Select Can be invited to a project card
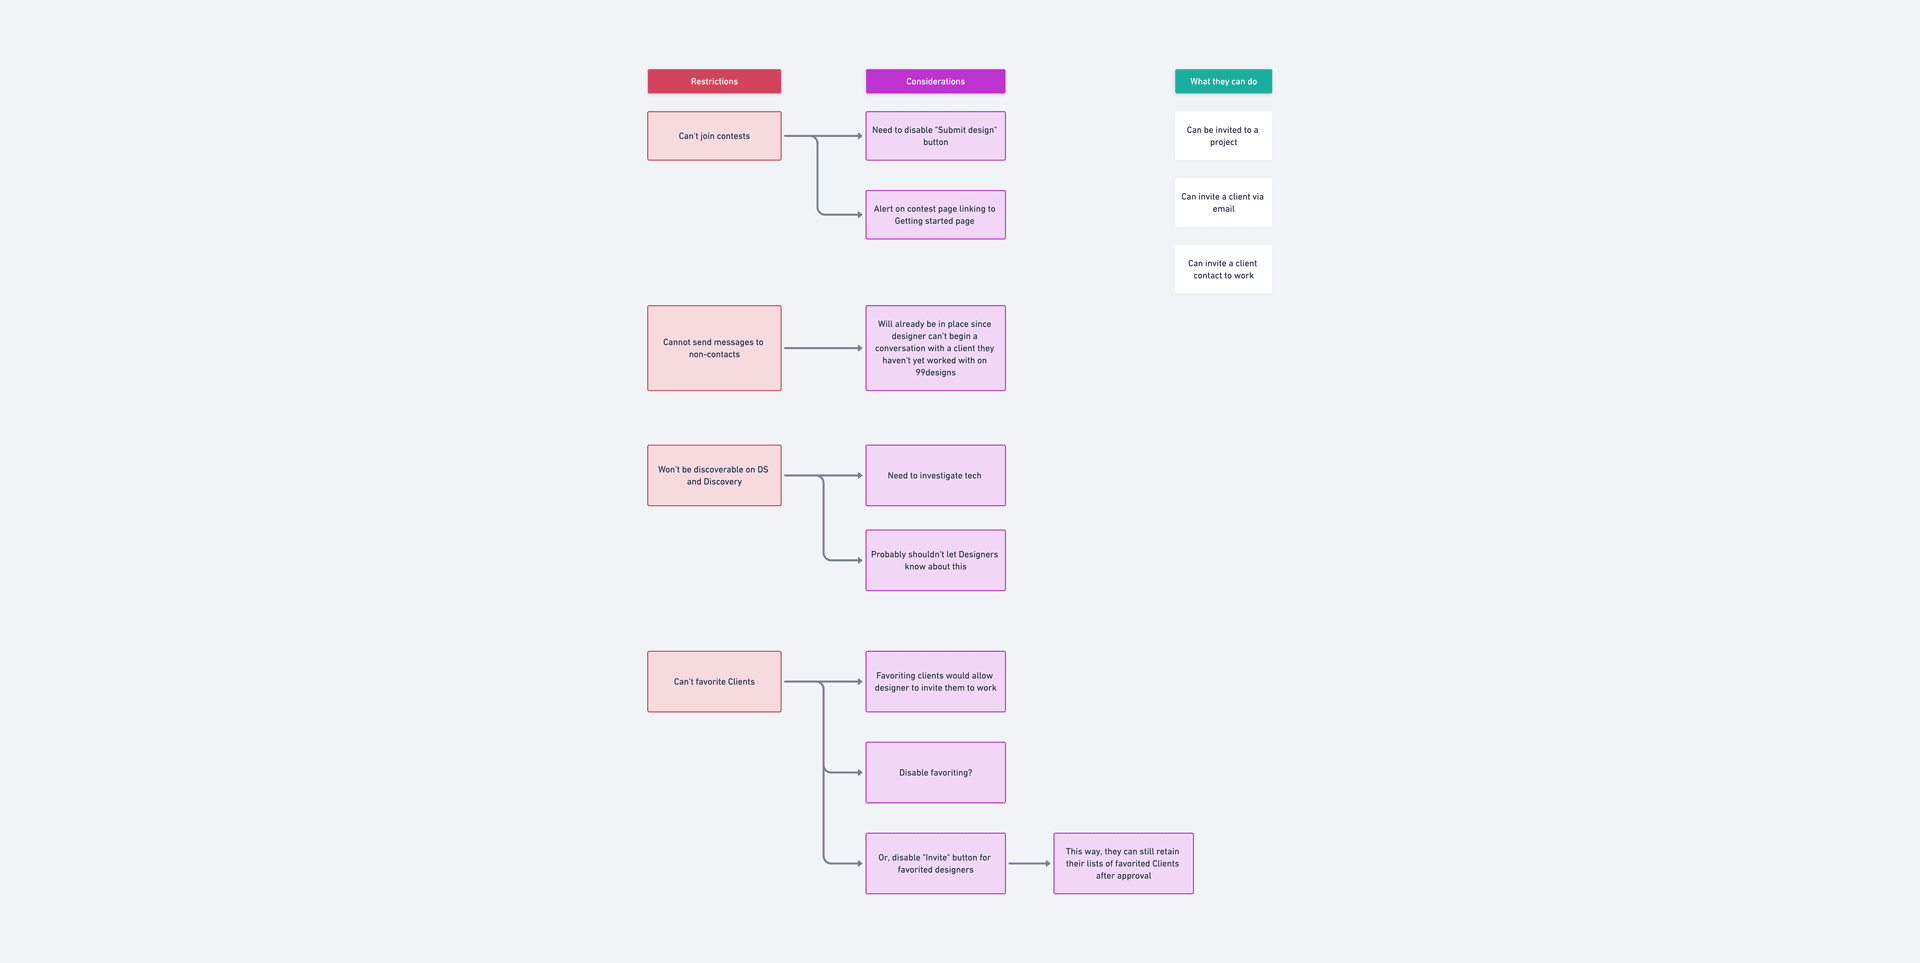 [1223, 136]
